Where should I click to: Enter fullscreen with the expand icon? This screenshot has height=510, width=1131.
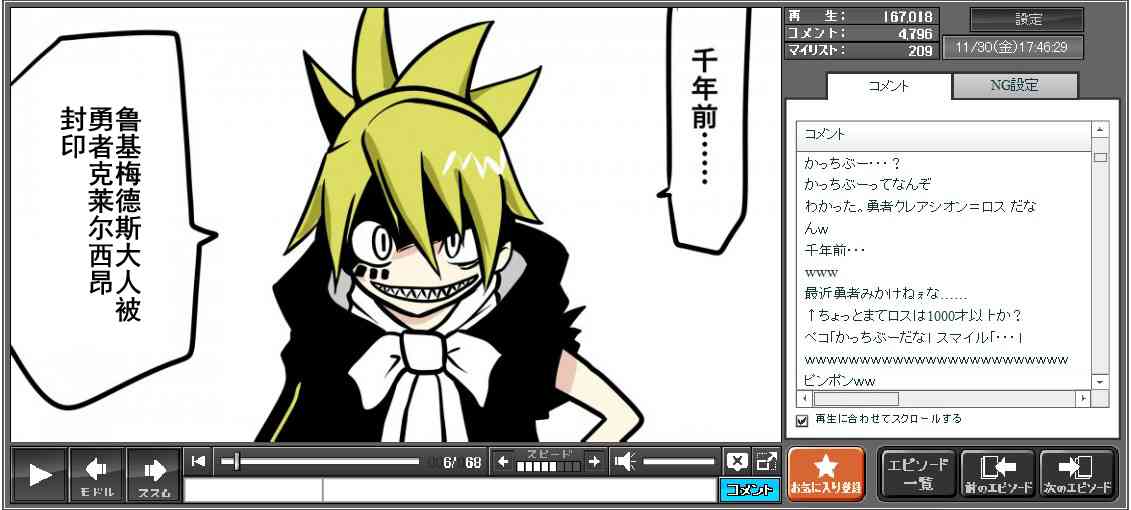(766, 461)
